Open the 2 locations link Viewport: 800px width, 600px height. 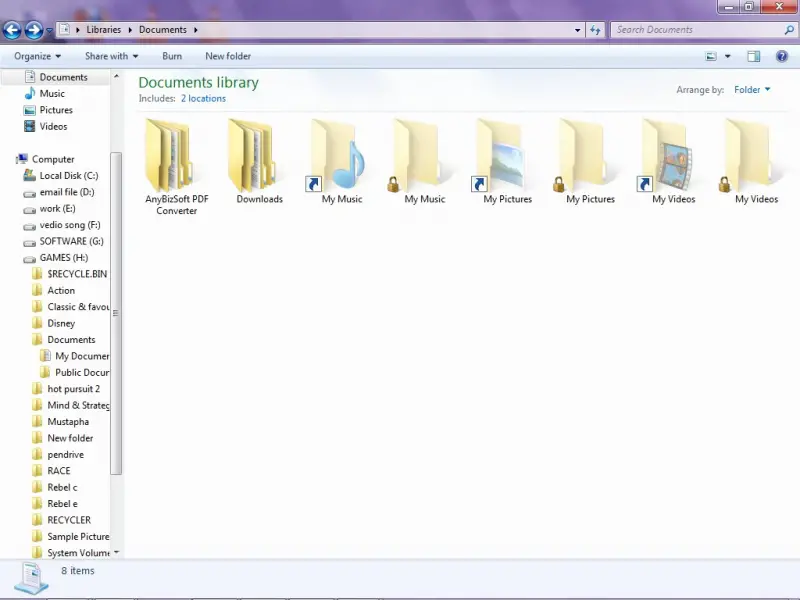[x=203, y=98]
